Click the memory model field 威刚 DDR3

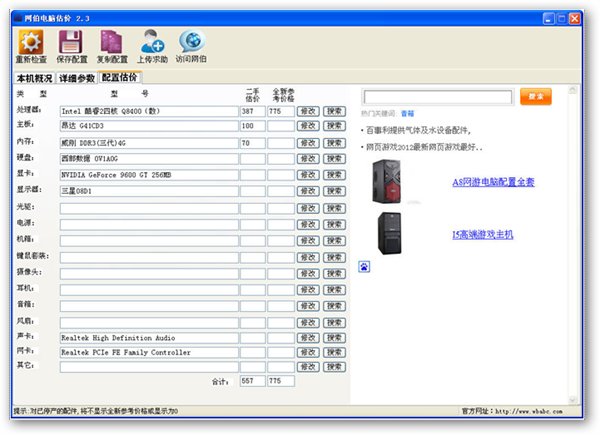coord(149,143)
